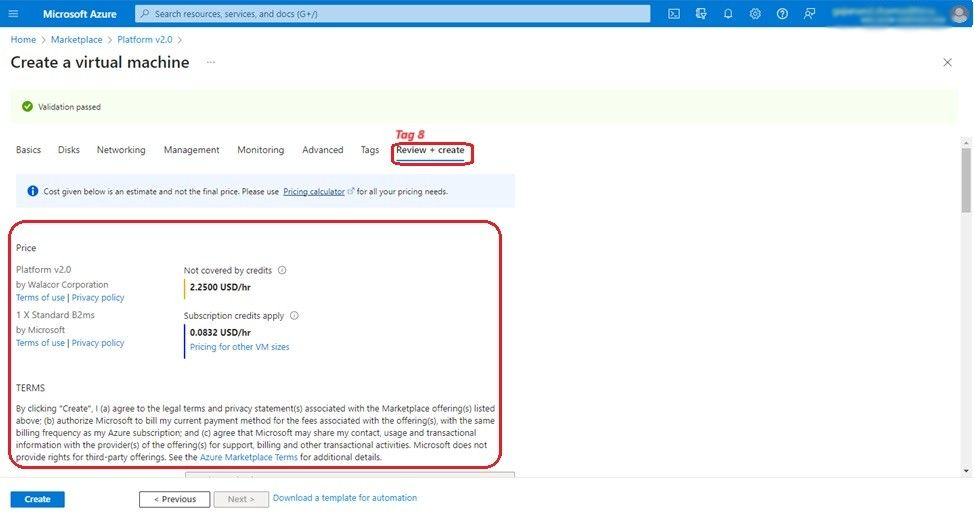Switch to the Basics tab
Image resolution: width=974 pixels, height=522 pixels.
(x=29, y=150)
